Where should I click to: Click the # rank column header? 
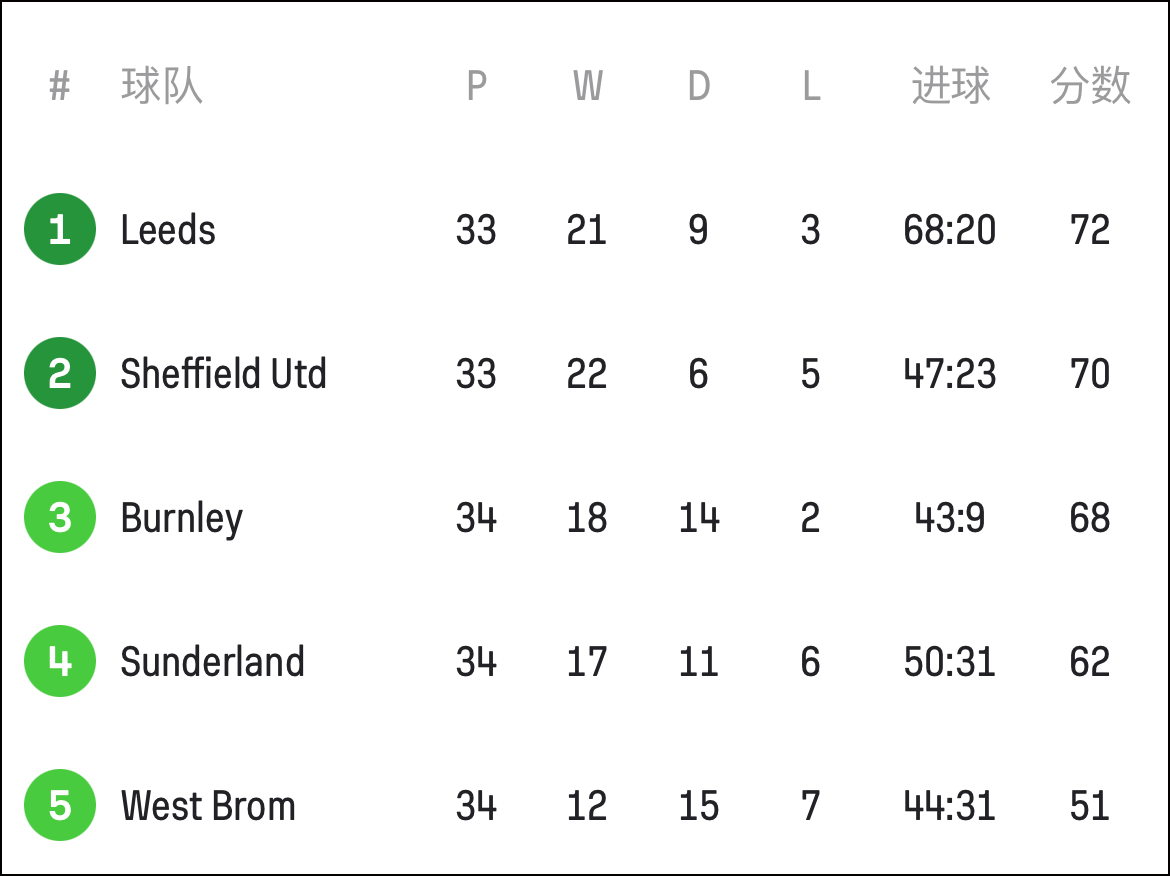(60, 86)
